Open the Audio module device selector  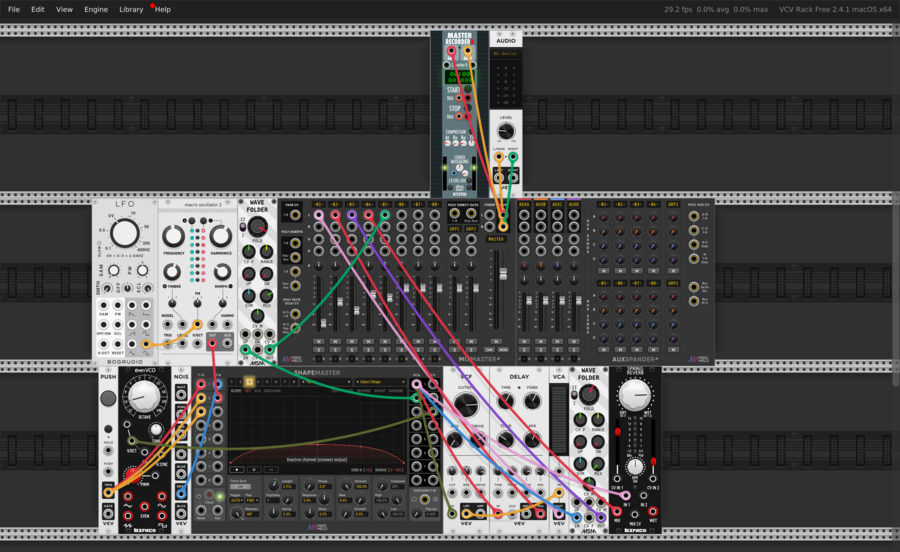click(x=506, y=54)
